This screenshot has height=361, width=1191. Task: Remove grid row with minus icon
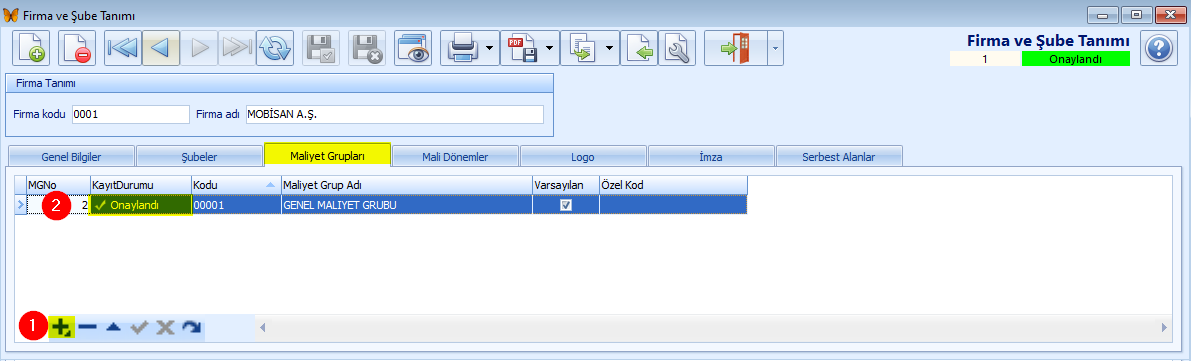click(x=87, y=328)
